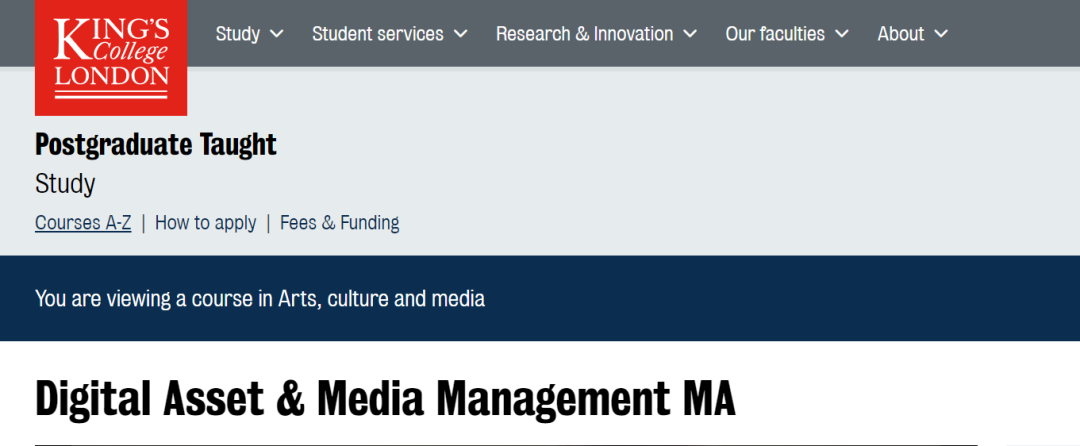Select the Research & Innovation menu label
The height and width of the screenshot is (446, 1080).
tap(584, 34)
